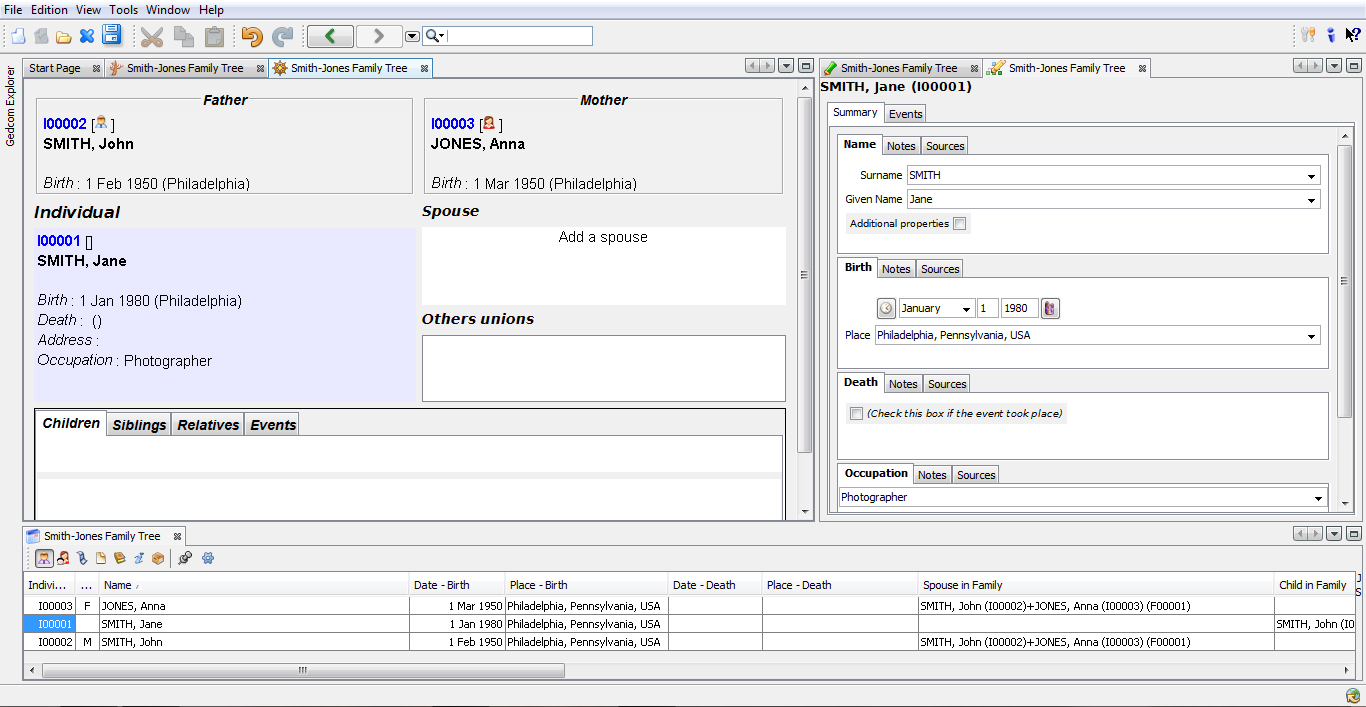The width and height of the screenshot is (1366, 707).
Task: Click the Undo icon in the main toolbar
Action: click(251, 35)
